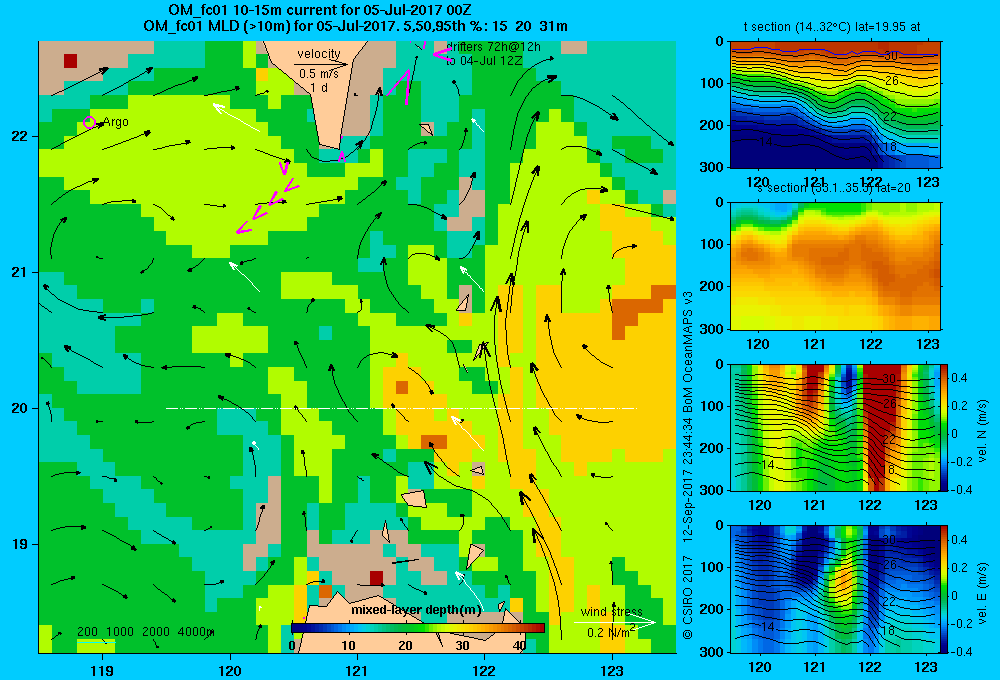Click latitude 22 tick label on main map
Screen dimensions: 1000x680
coord(19,137)
